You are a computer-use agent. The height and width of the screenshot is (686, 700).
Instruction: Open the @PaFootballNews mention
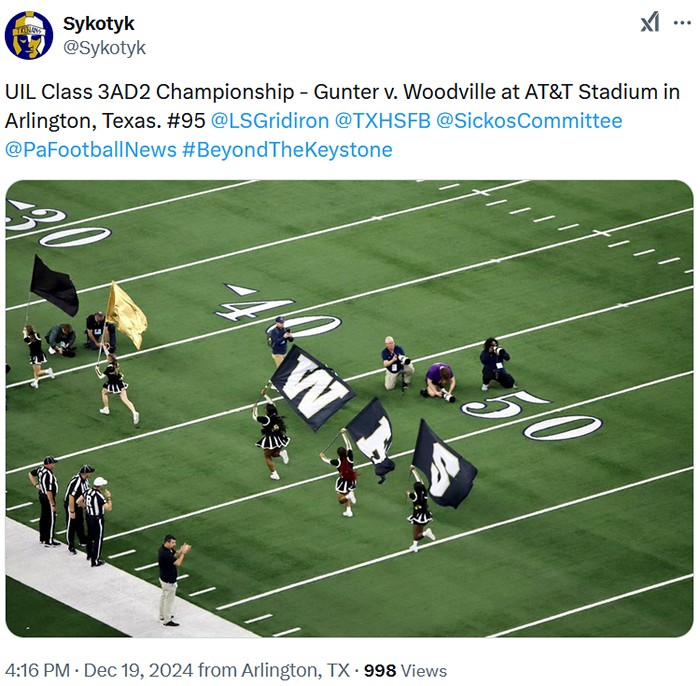click(x=91, y=150)
